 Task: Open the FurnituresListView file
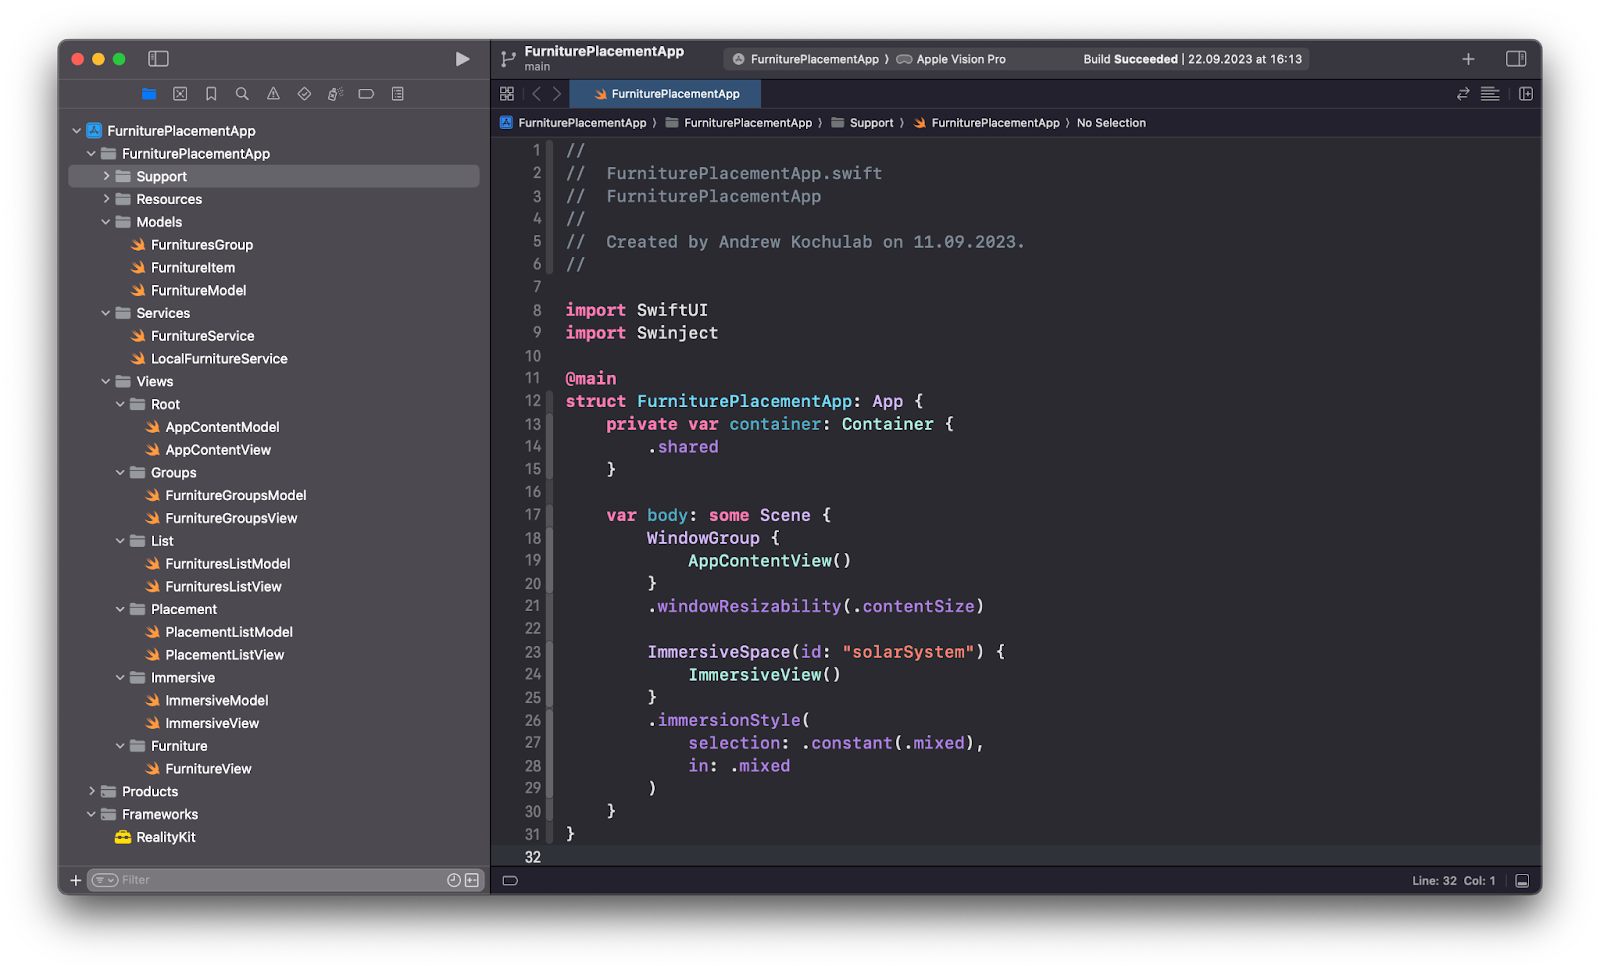coord(214,586)
